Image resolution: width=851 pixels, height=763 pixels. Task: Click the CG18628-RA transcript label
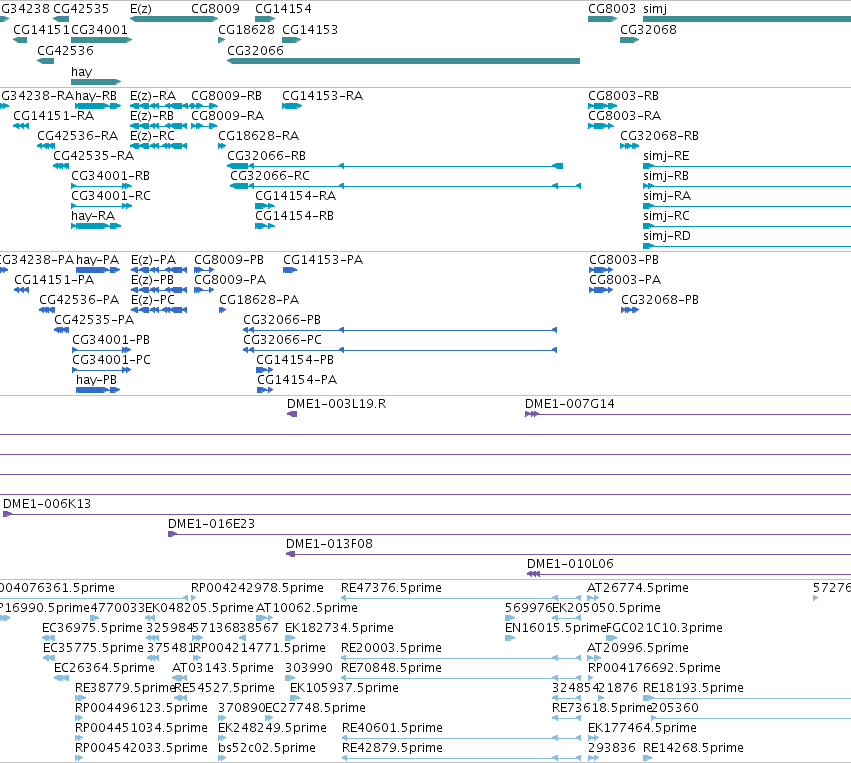click(x=258, y=136)
